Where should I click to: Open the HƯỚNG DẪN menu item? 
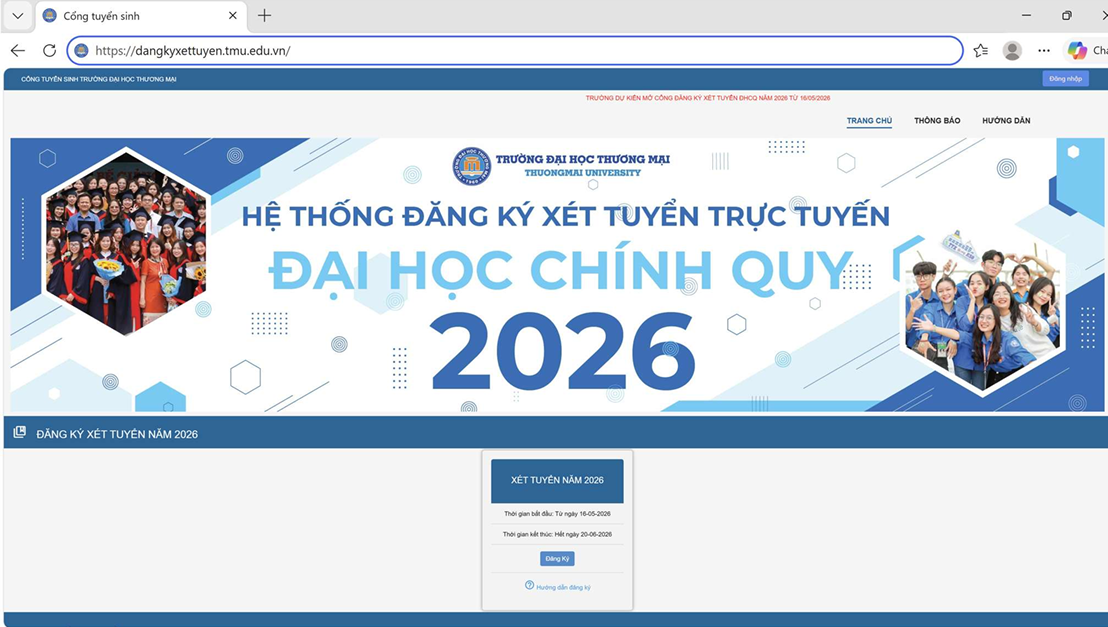click(1006, 121)
